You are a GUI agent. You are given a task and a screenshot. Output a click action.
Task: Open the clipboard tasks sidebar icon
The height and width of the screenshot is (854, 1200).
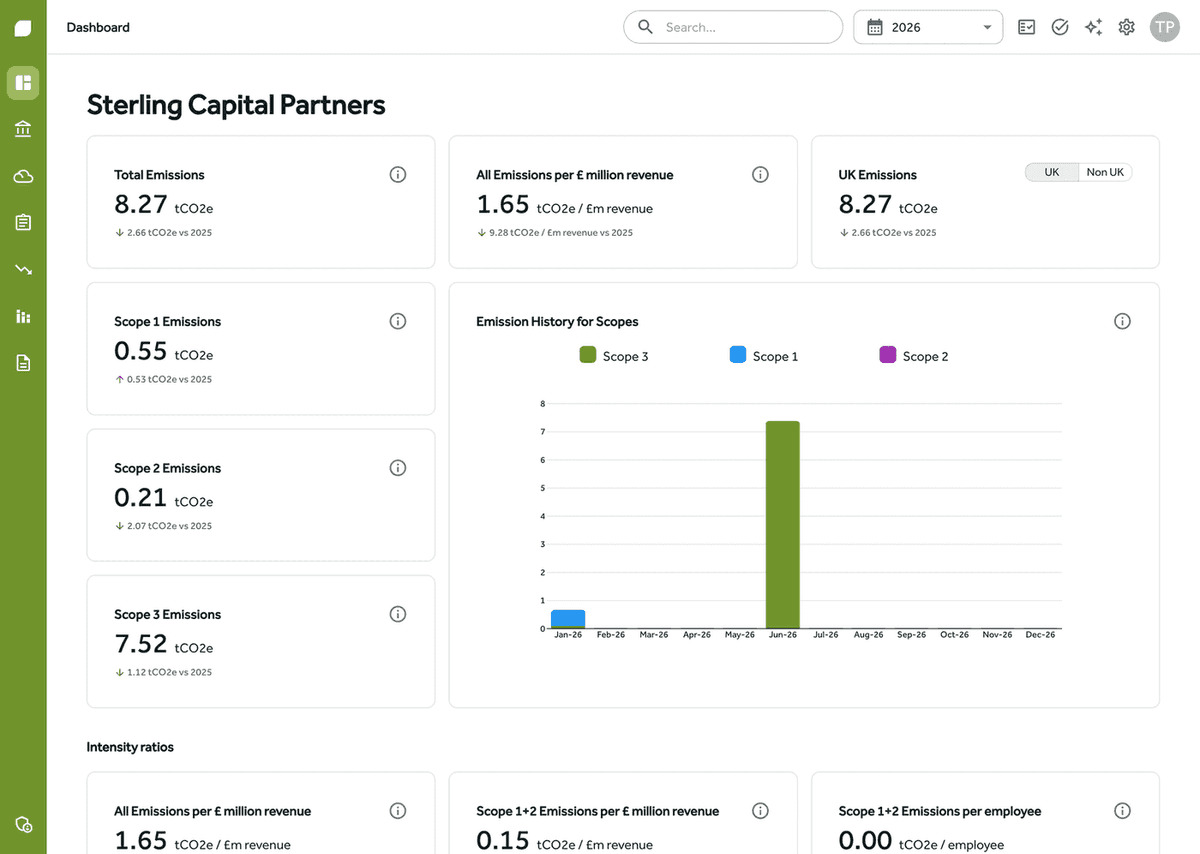tap(23, 222)
